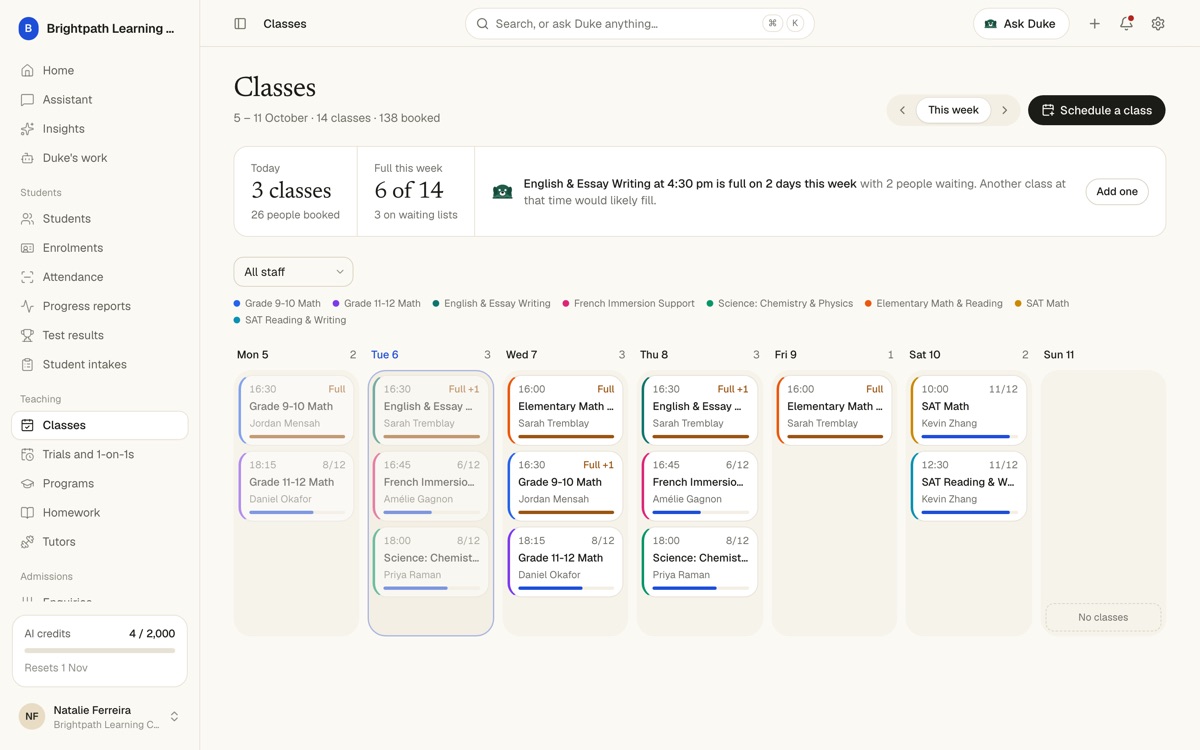Open the Programs page

100,484
